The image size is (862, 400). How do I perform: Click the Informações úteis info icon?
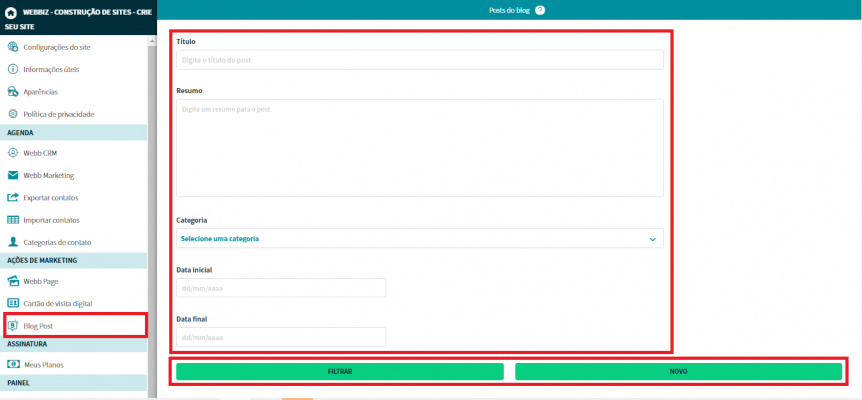click(x=13, y=70)
